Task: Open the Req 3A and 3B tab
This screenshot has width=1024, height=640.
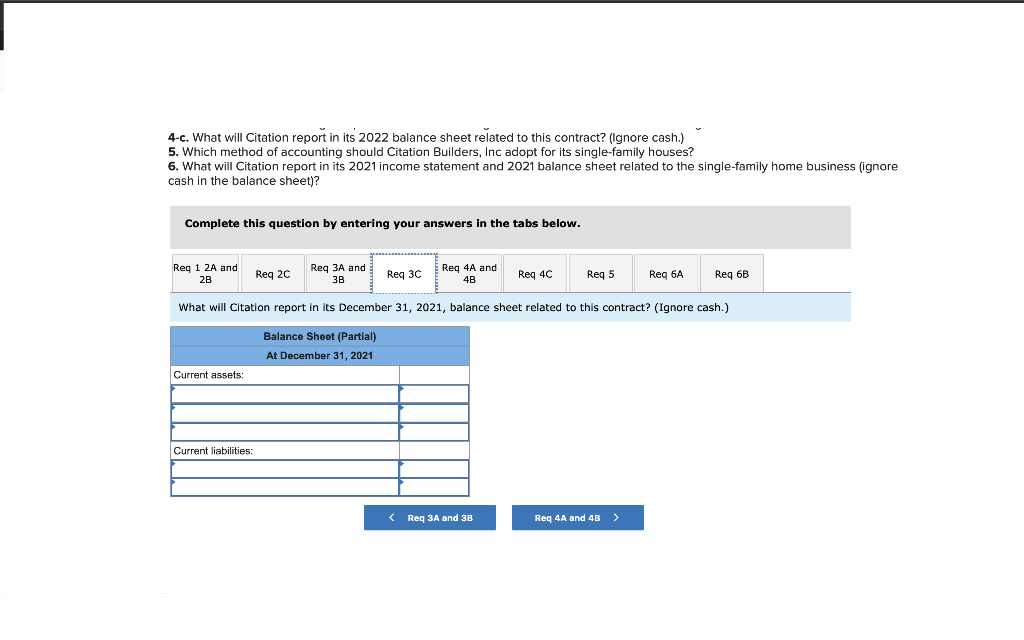Action: pyautogui.click(x=338, y=274)
